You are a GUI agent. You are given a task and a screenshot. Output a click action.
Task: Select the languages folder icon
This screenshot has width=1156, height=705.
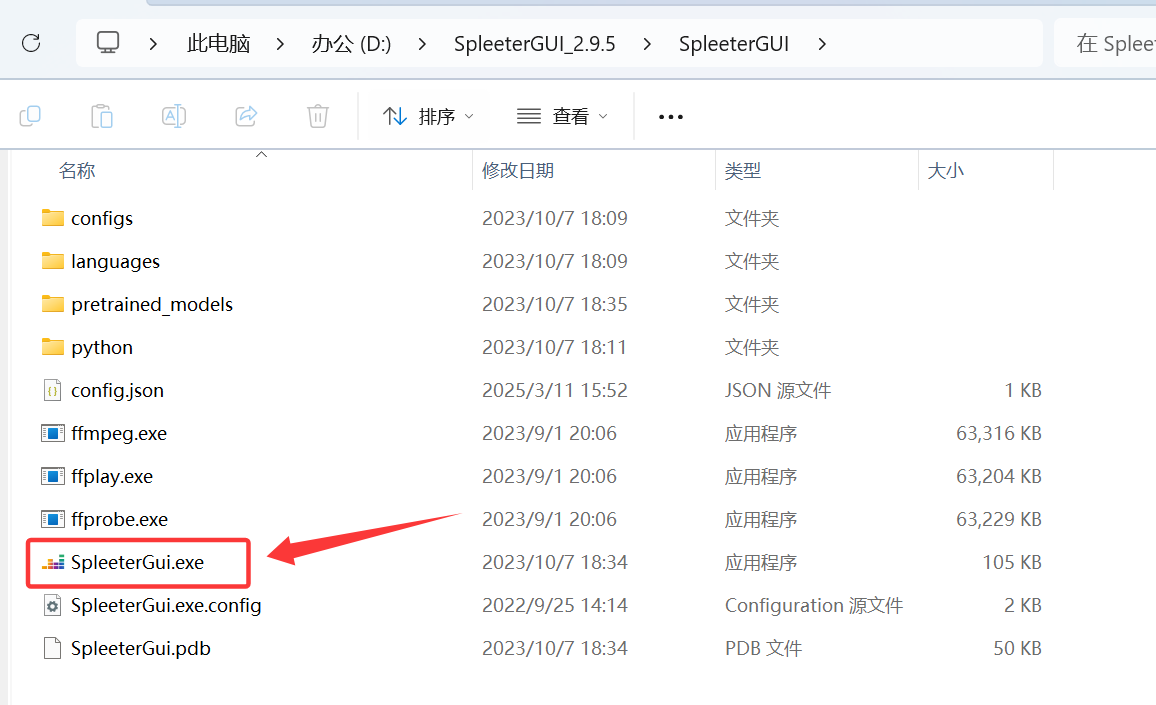[52, 261]
